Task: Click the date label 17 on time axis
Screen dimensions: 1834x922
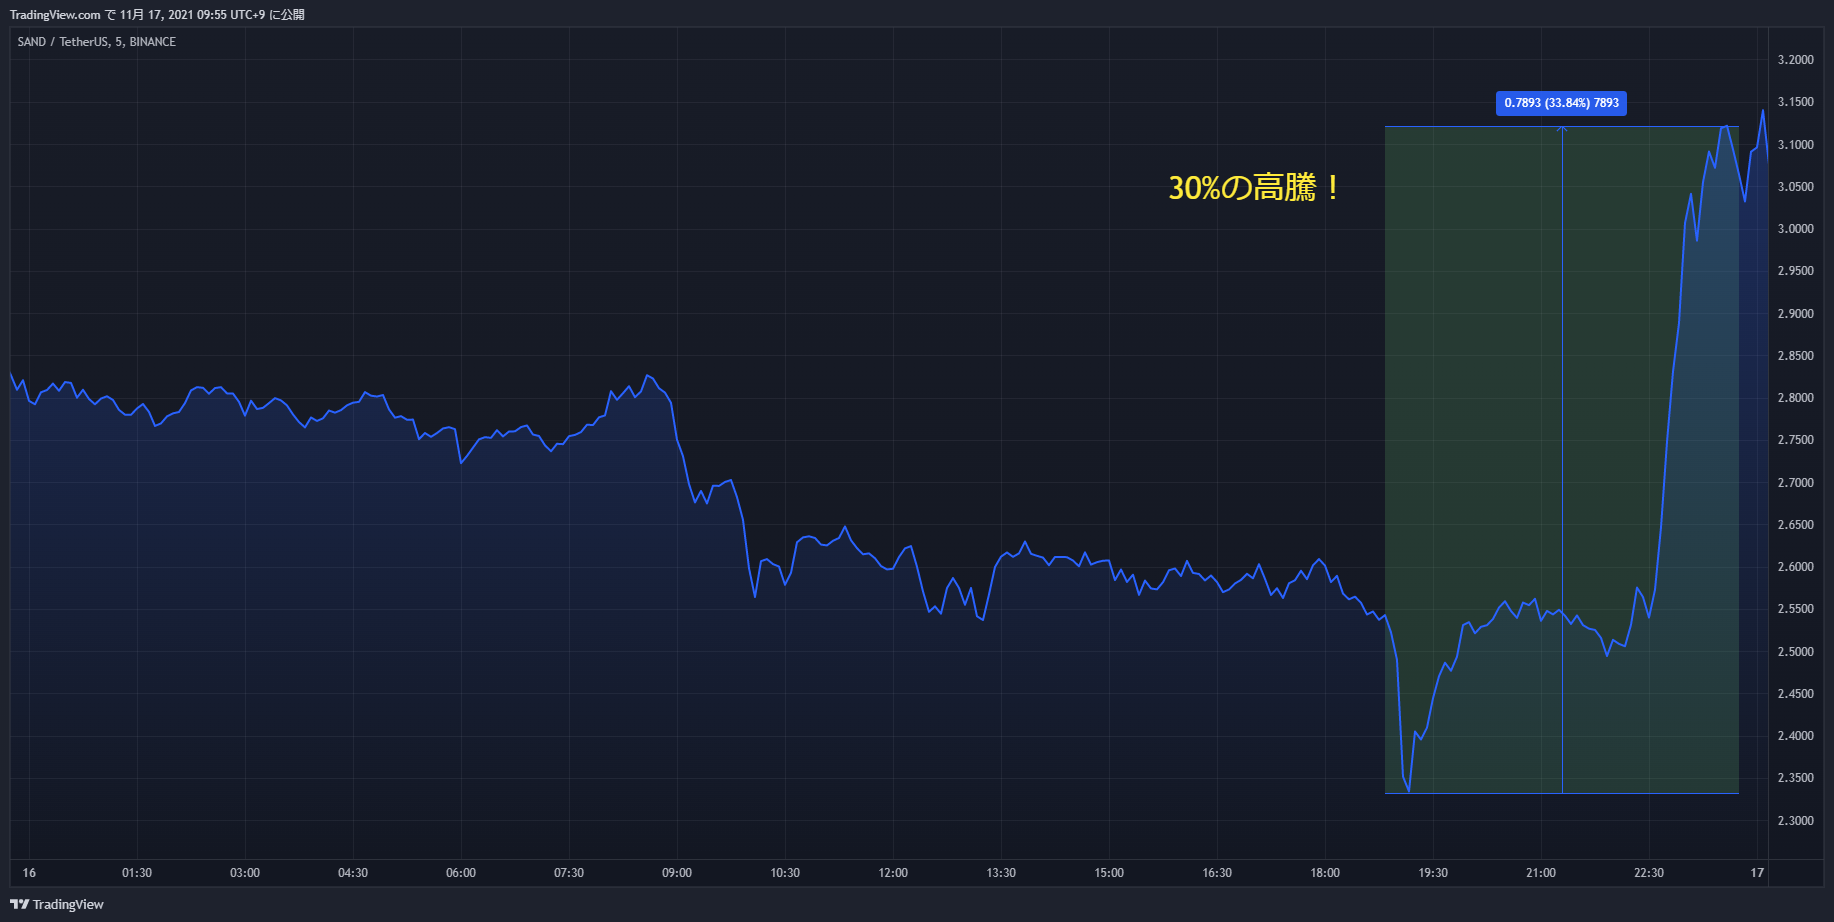Action: pos(1757,873)
